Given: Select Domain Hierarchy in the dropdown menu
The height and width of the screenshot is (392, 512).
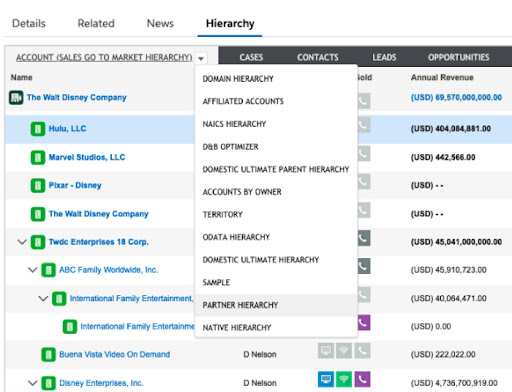Looking at the screenshot, I should 238,79.
